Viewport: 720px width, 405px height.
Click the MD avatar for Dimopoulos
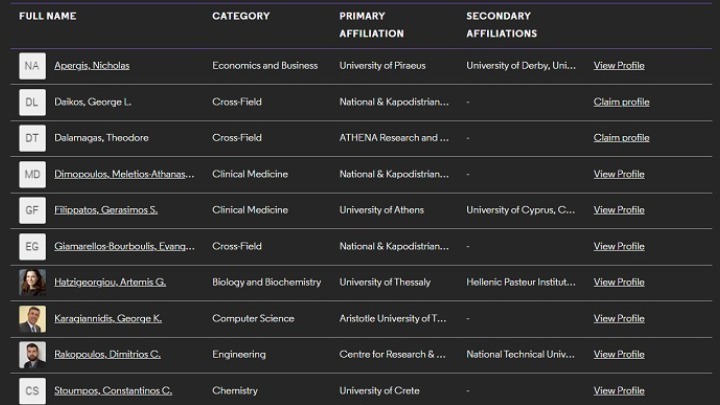(x=32, y=174)
